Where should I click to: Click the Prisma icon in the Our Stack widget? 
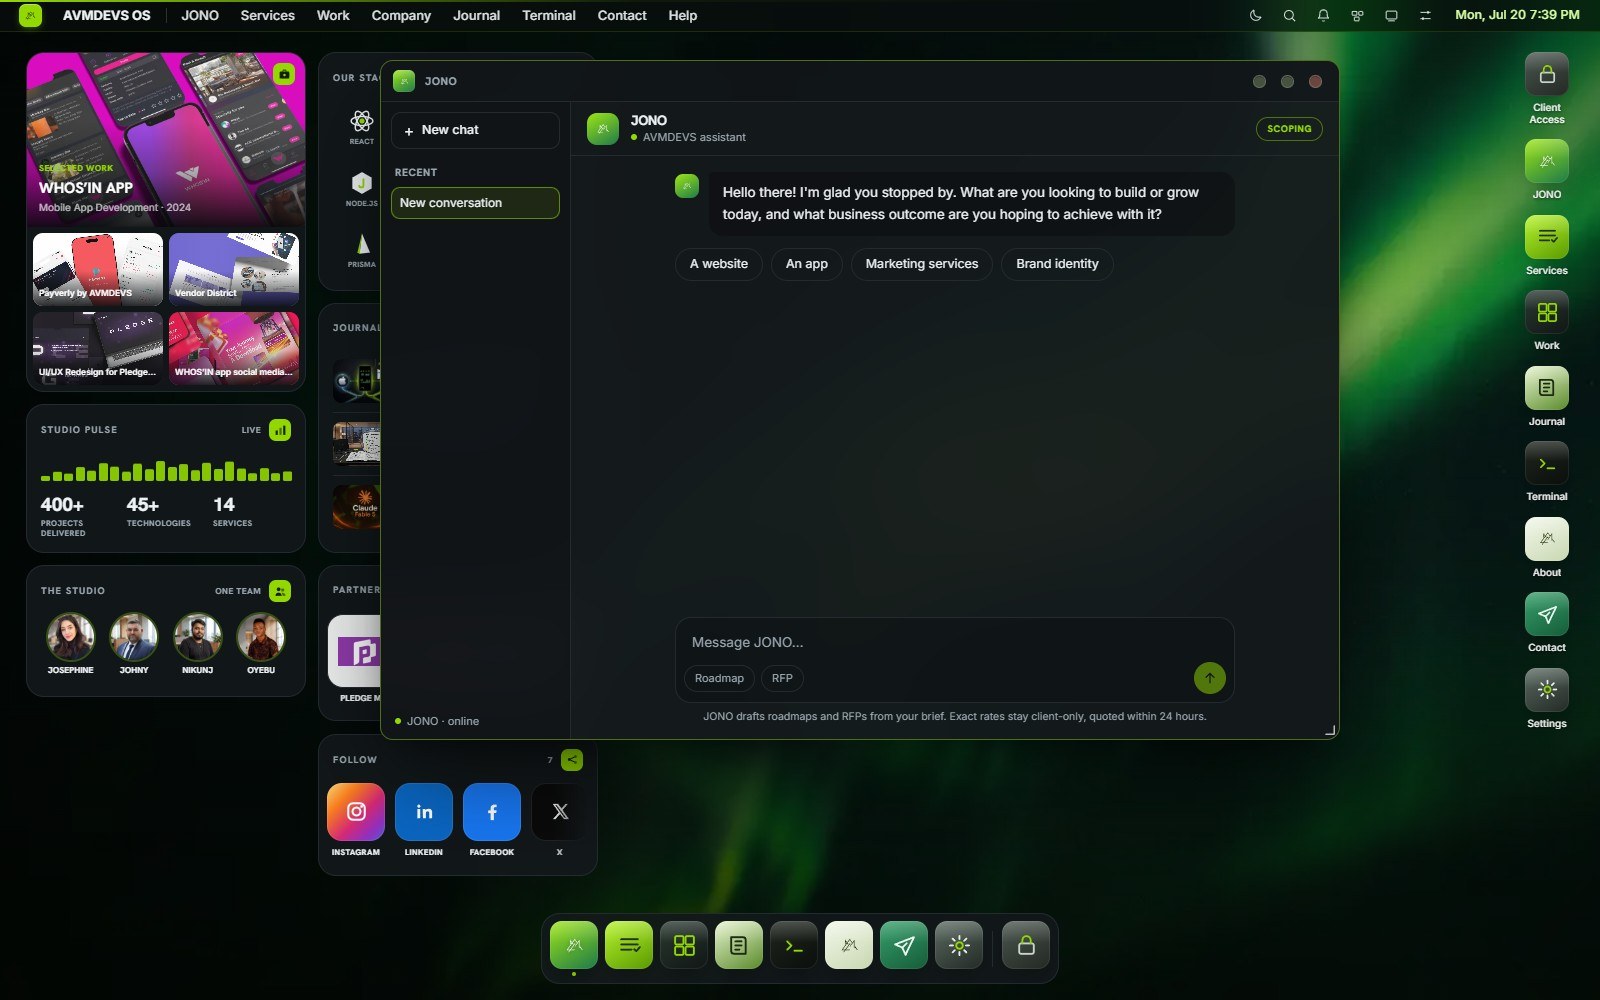click(362, 244)
